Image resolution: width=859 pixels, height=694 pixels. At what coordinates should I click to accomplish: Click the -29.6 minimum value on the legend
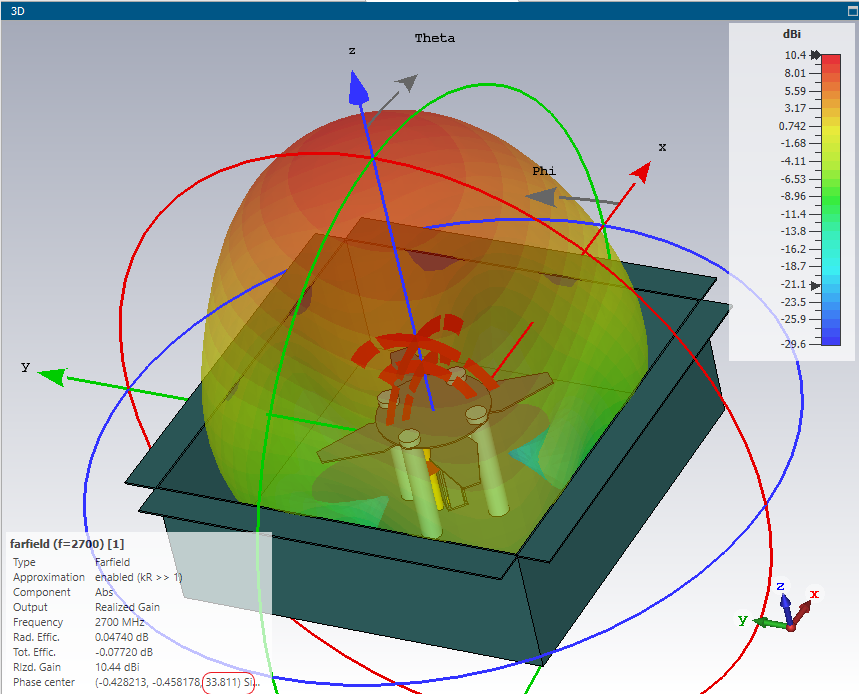(793, 344)
